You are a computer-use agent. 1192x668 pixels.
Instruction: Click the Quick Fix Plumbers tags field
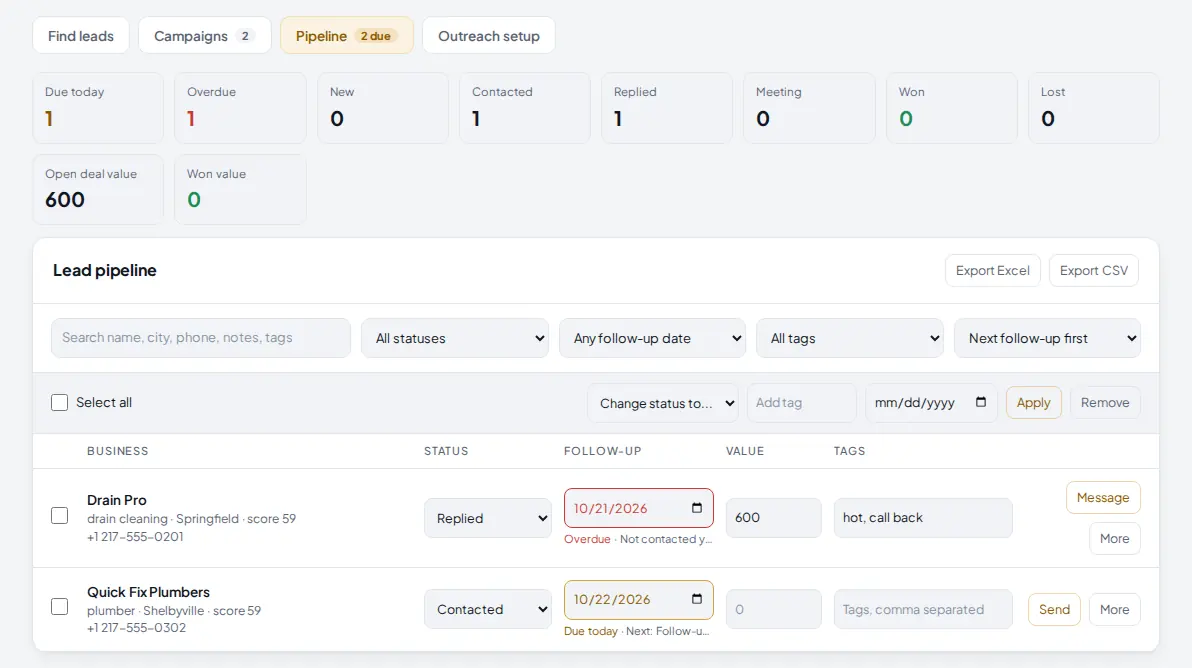coord(923,609)
